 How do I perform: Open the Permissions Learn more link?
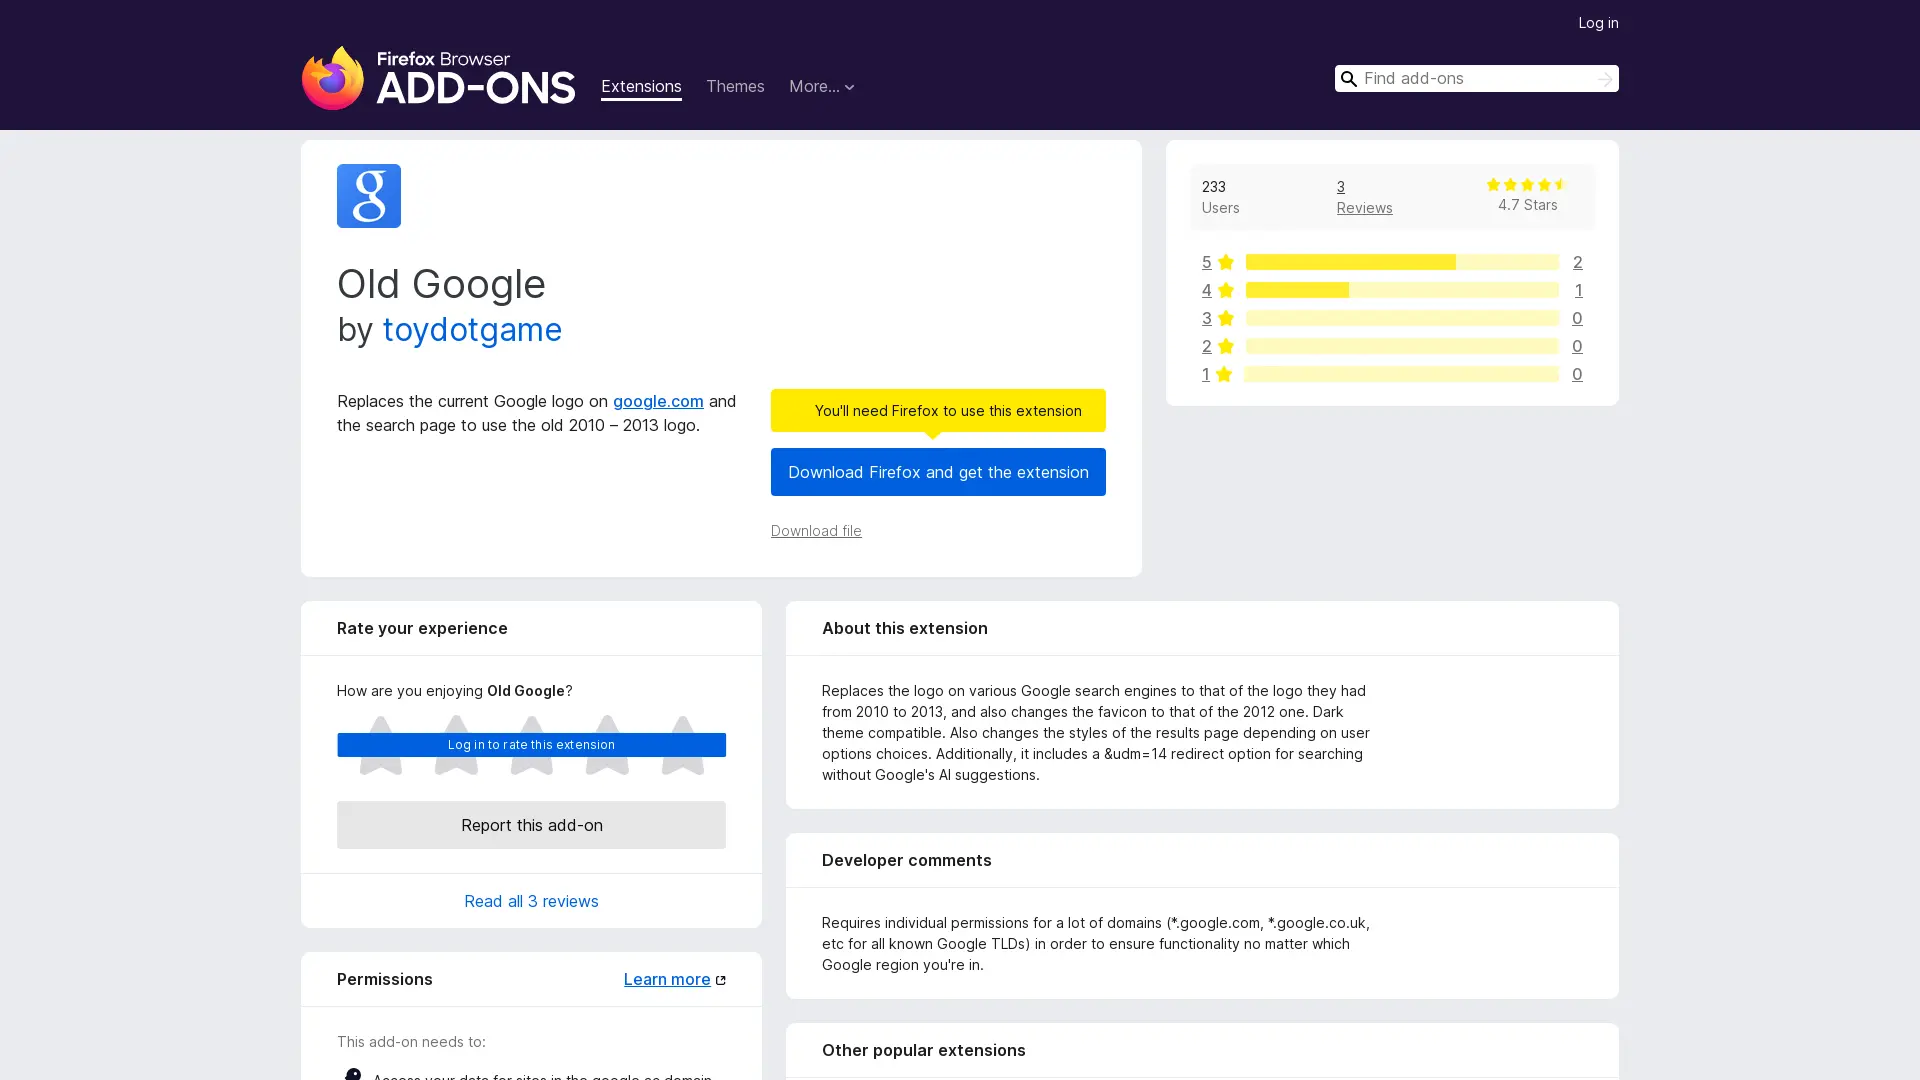click(x=667, y=980)
